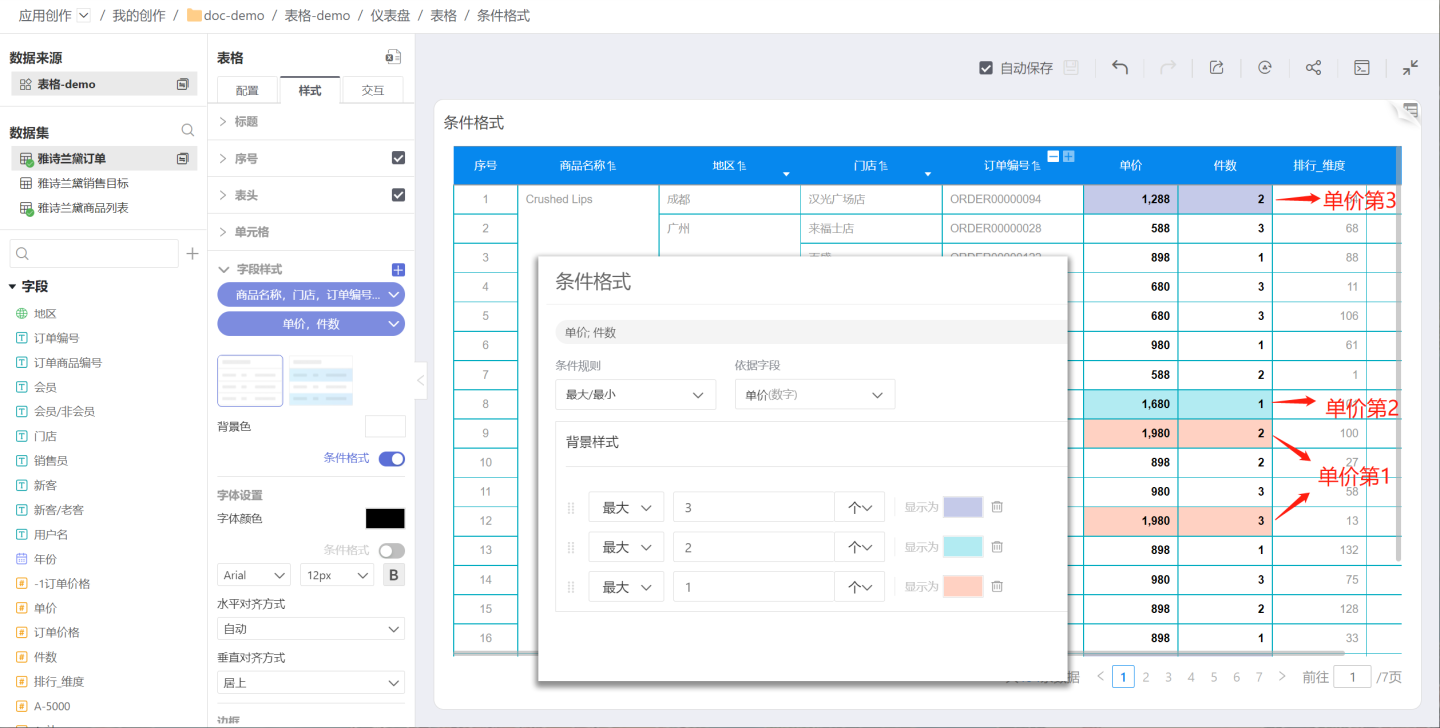Uncheck the 自动保存 checkbox

(986, 68)
